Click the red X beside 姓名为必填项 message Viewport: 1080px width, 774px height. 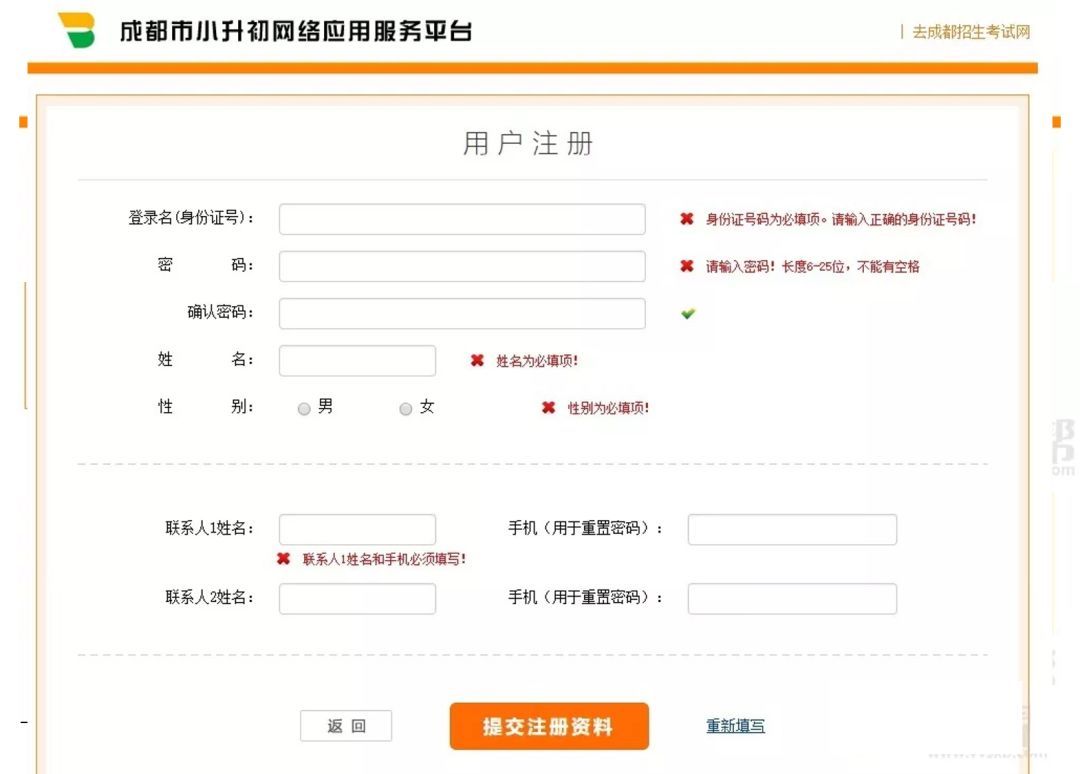click(477, 360)
